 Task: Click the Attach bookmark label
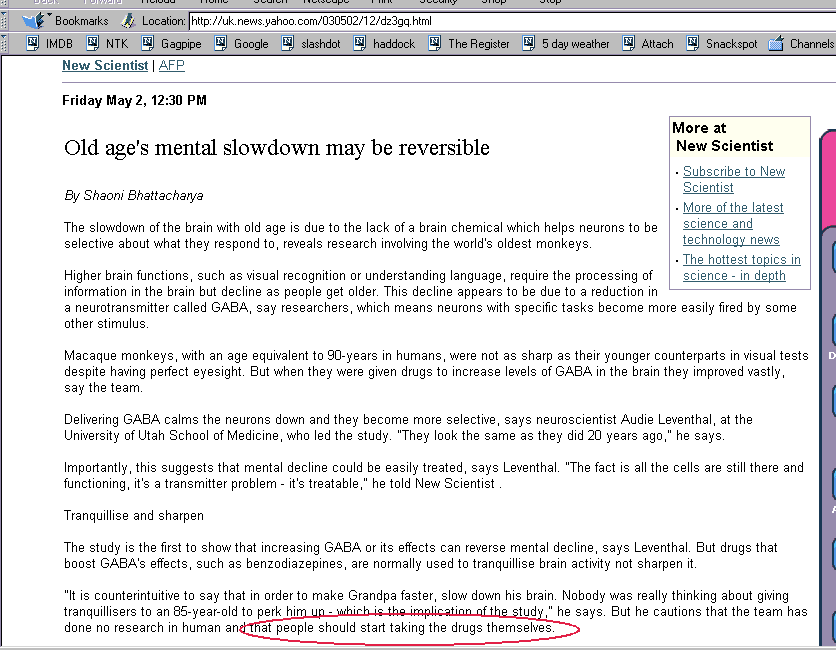(657, 44)
